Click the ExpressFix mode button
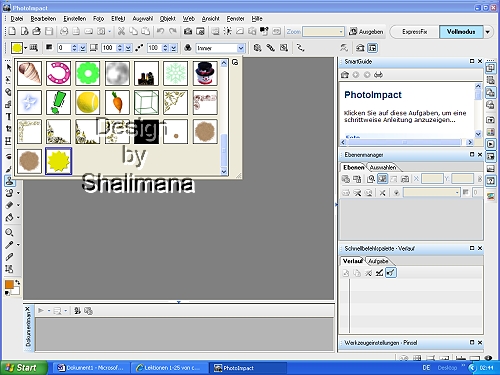This screenshot has width=500, height=375. (414, 32)
